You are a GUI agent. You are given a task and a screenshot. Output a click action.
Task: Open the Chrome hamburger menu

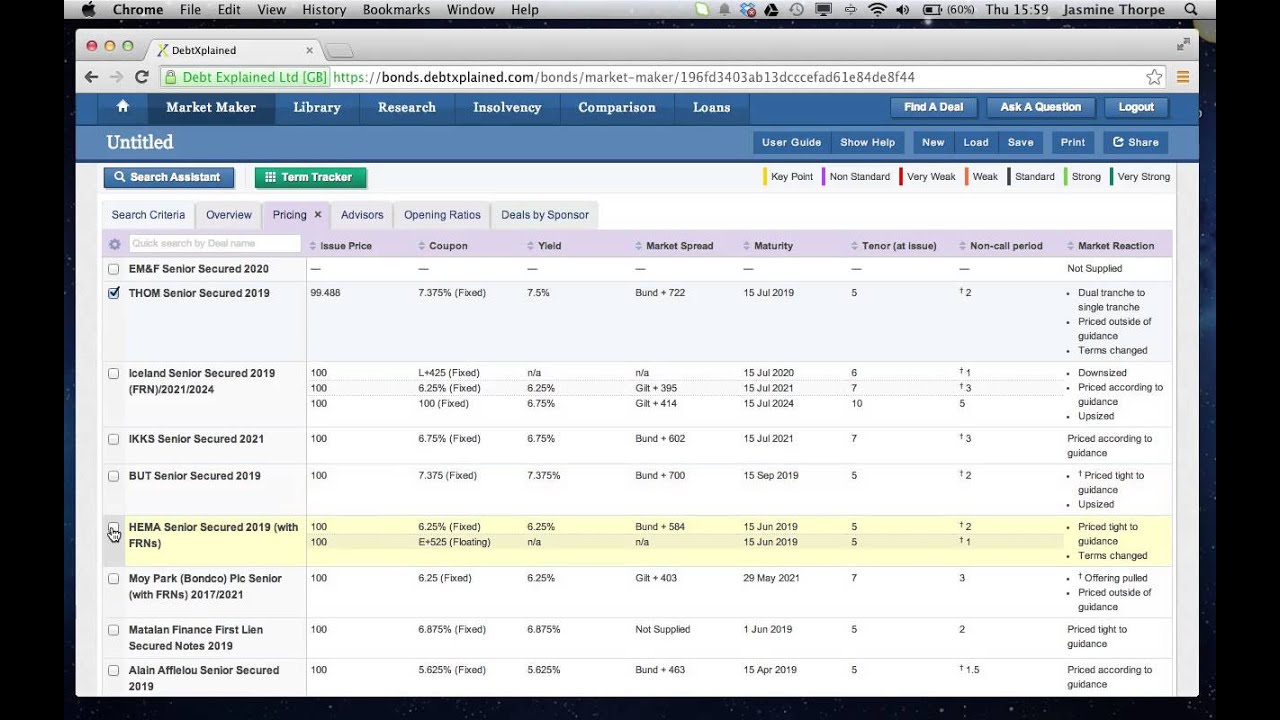(x=1183, y=77)
